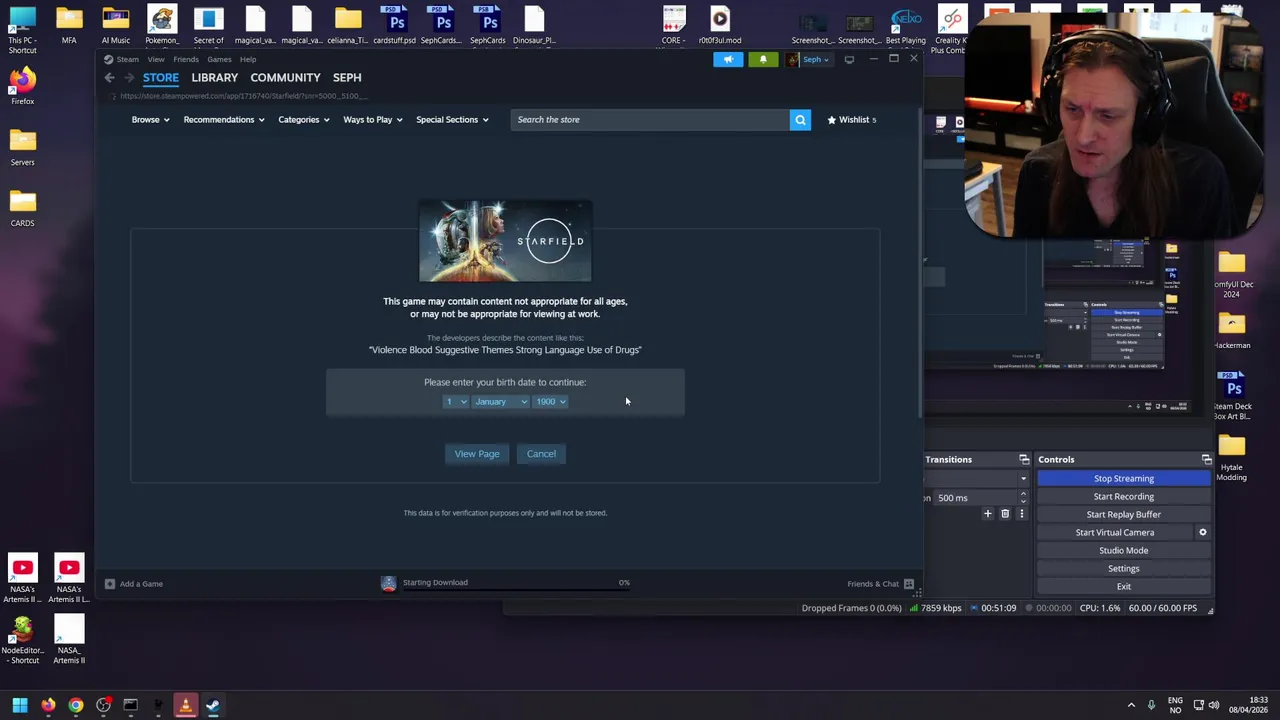Switch to the LIBRARY tab
The height and width of the screenshot is (720, 1280).
coord(215,78)
